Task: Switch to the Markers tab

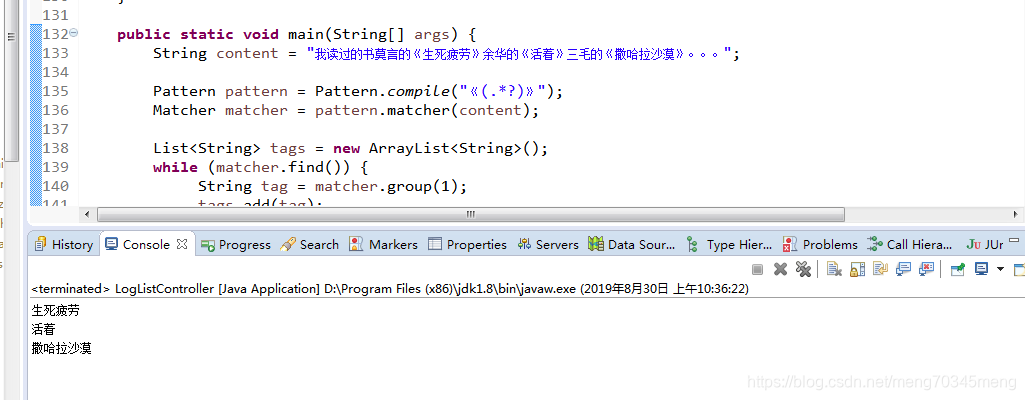Action: click(383, 244)
